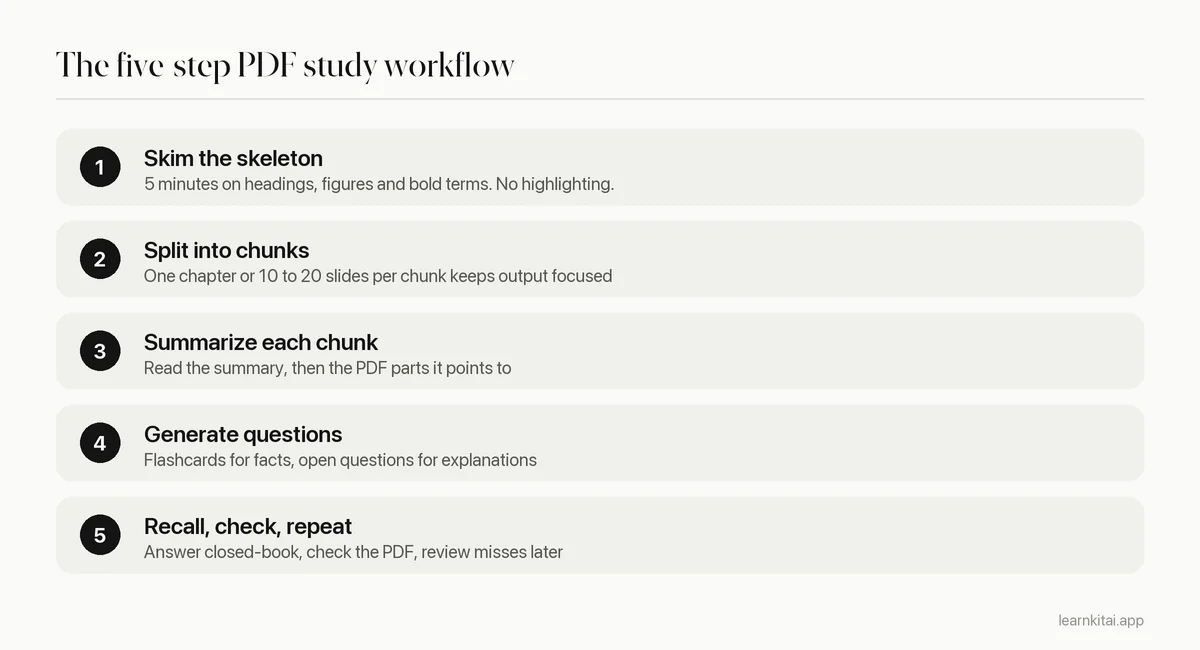
Task: Open the learnkitai.app link
Action: click(x=1101, y=620)
